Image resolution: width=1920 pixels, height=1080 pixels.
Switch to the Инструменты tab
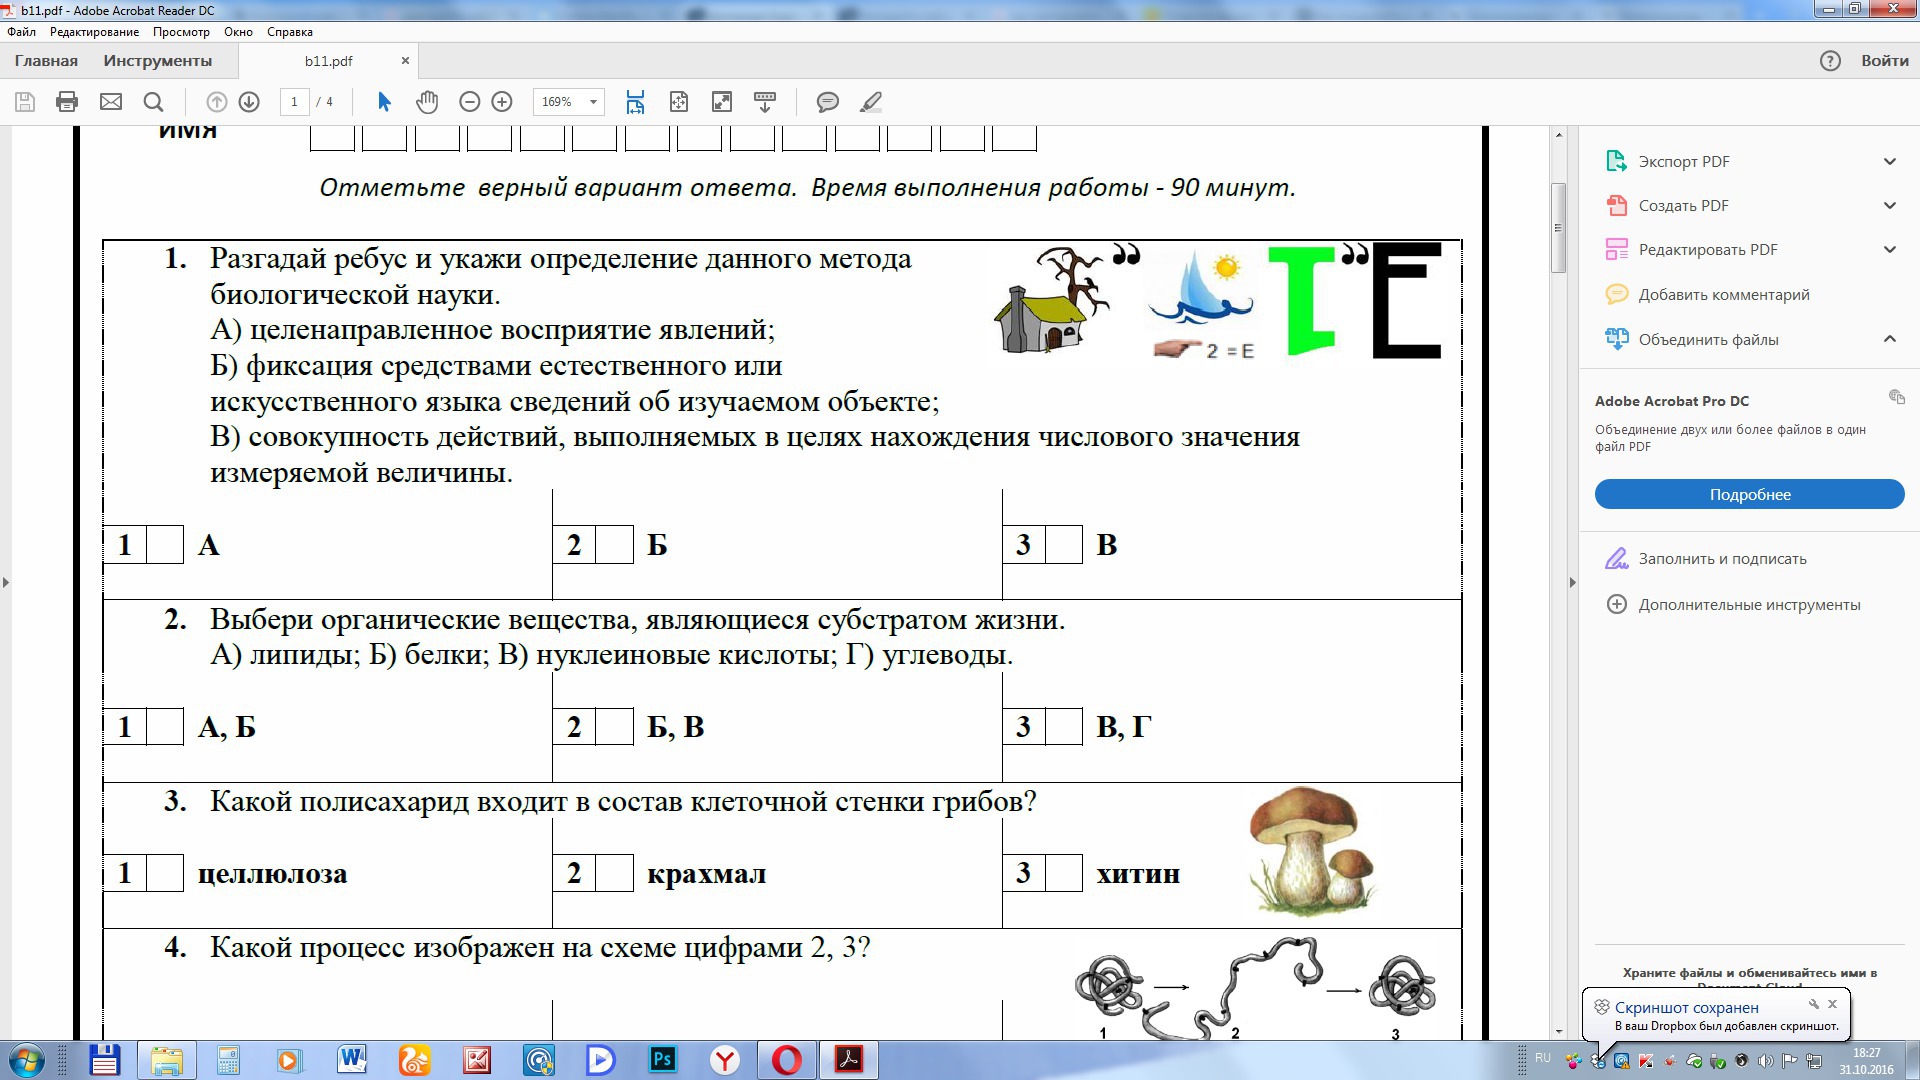(x=158, y=60)
